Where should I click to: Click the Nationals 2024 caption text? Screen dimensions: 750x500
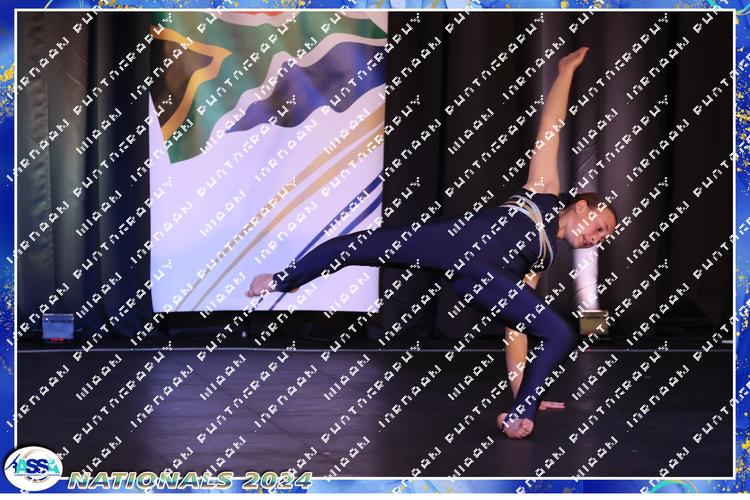tap(190, 480)
